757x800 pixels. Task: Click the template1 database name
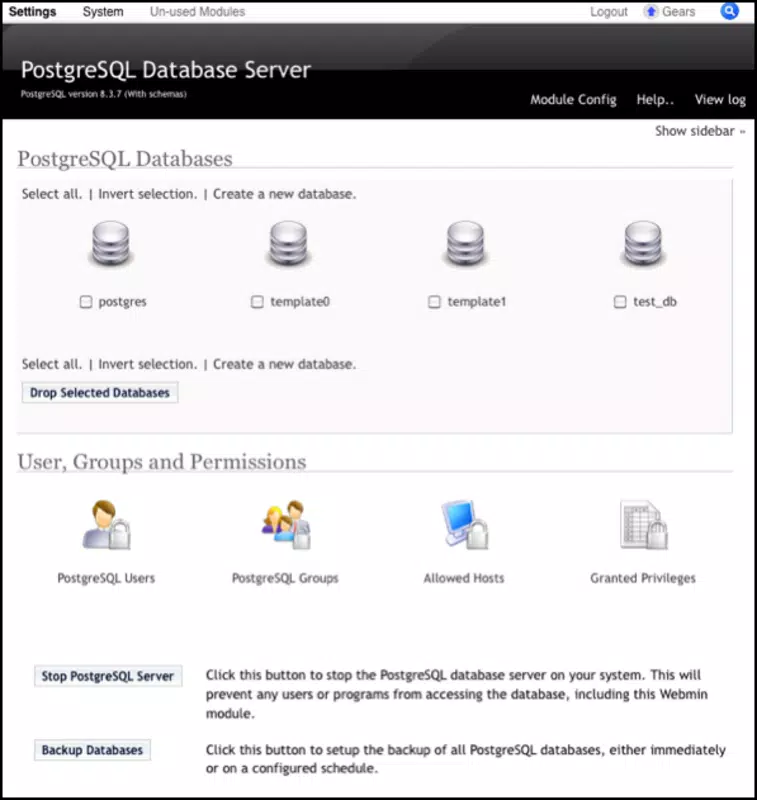(x=477, y=302)
